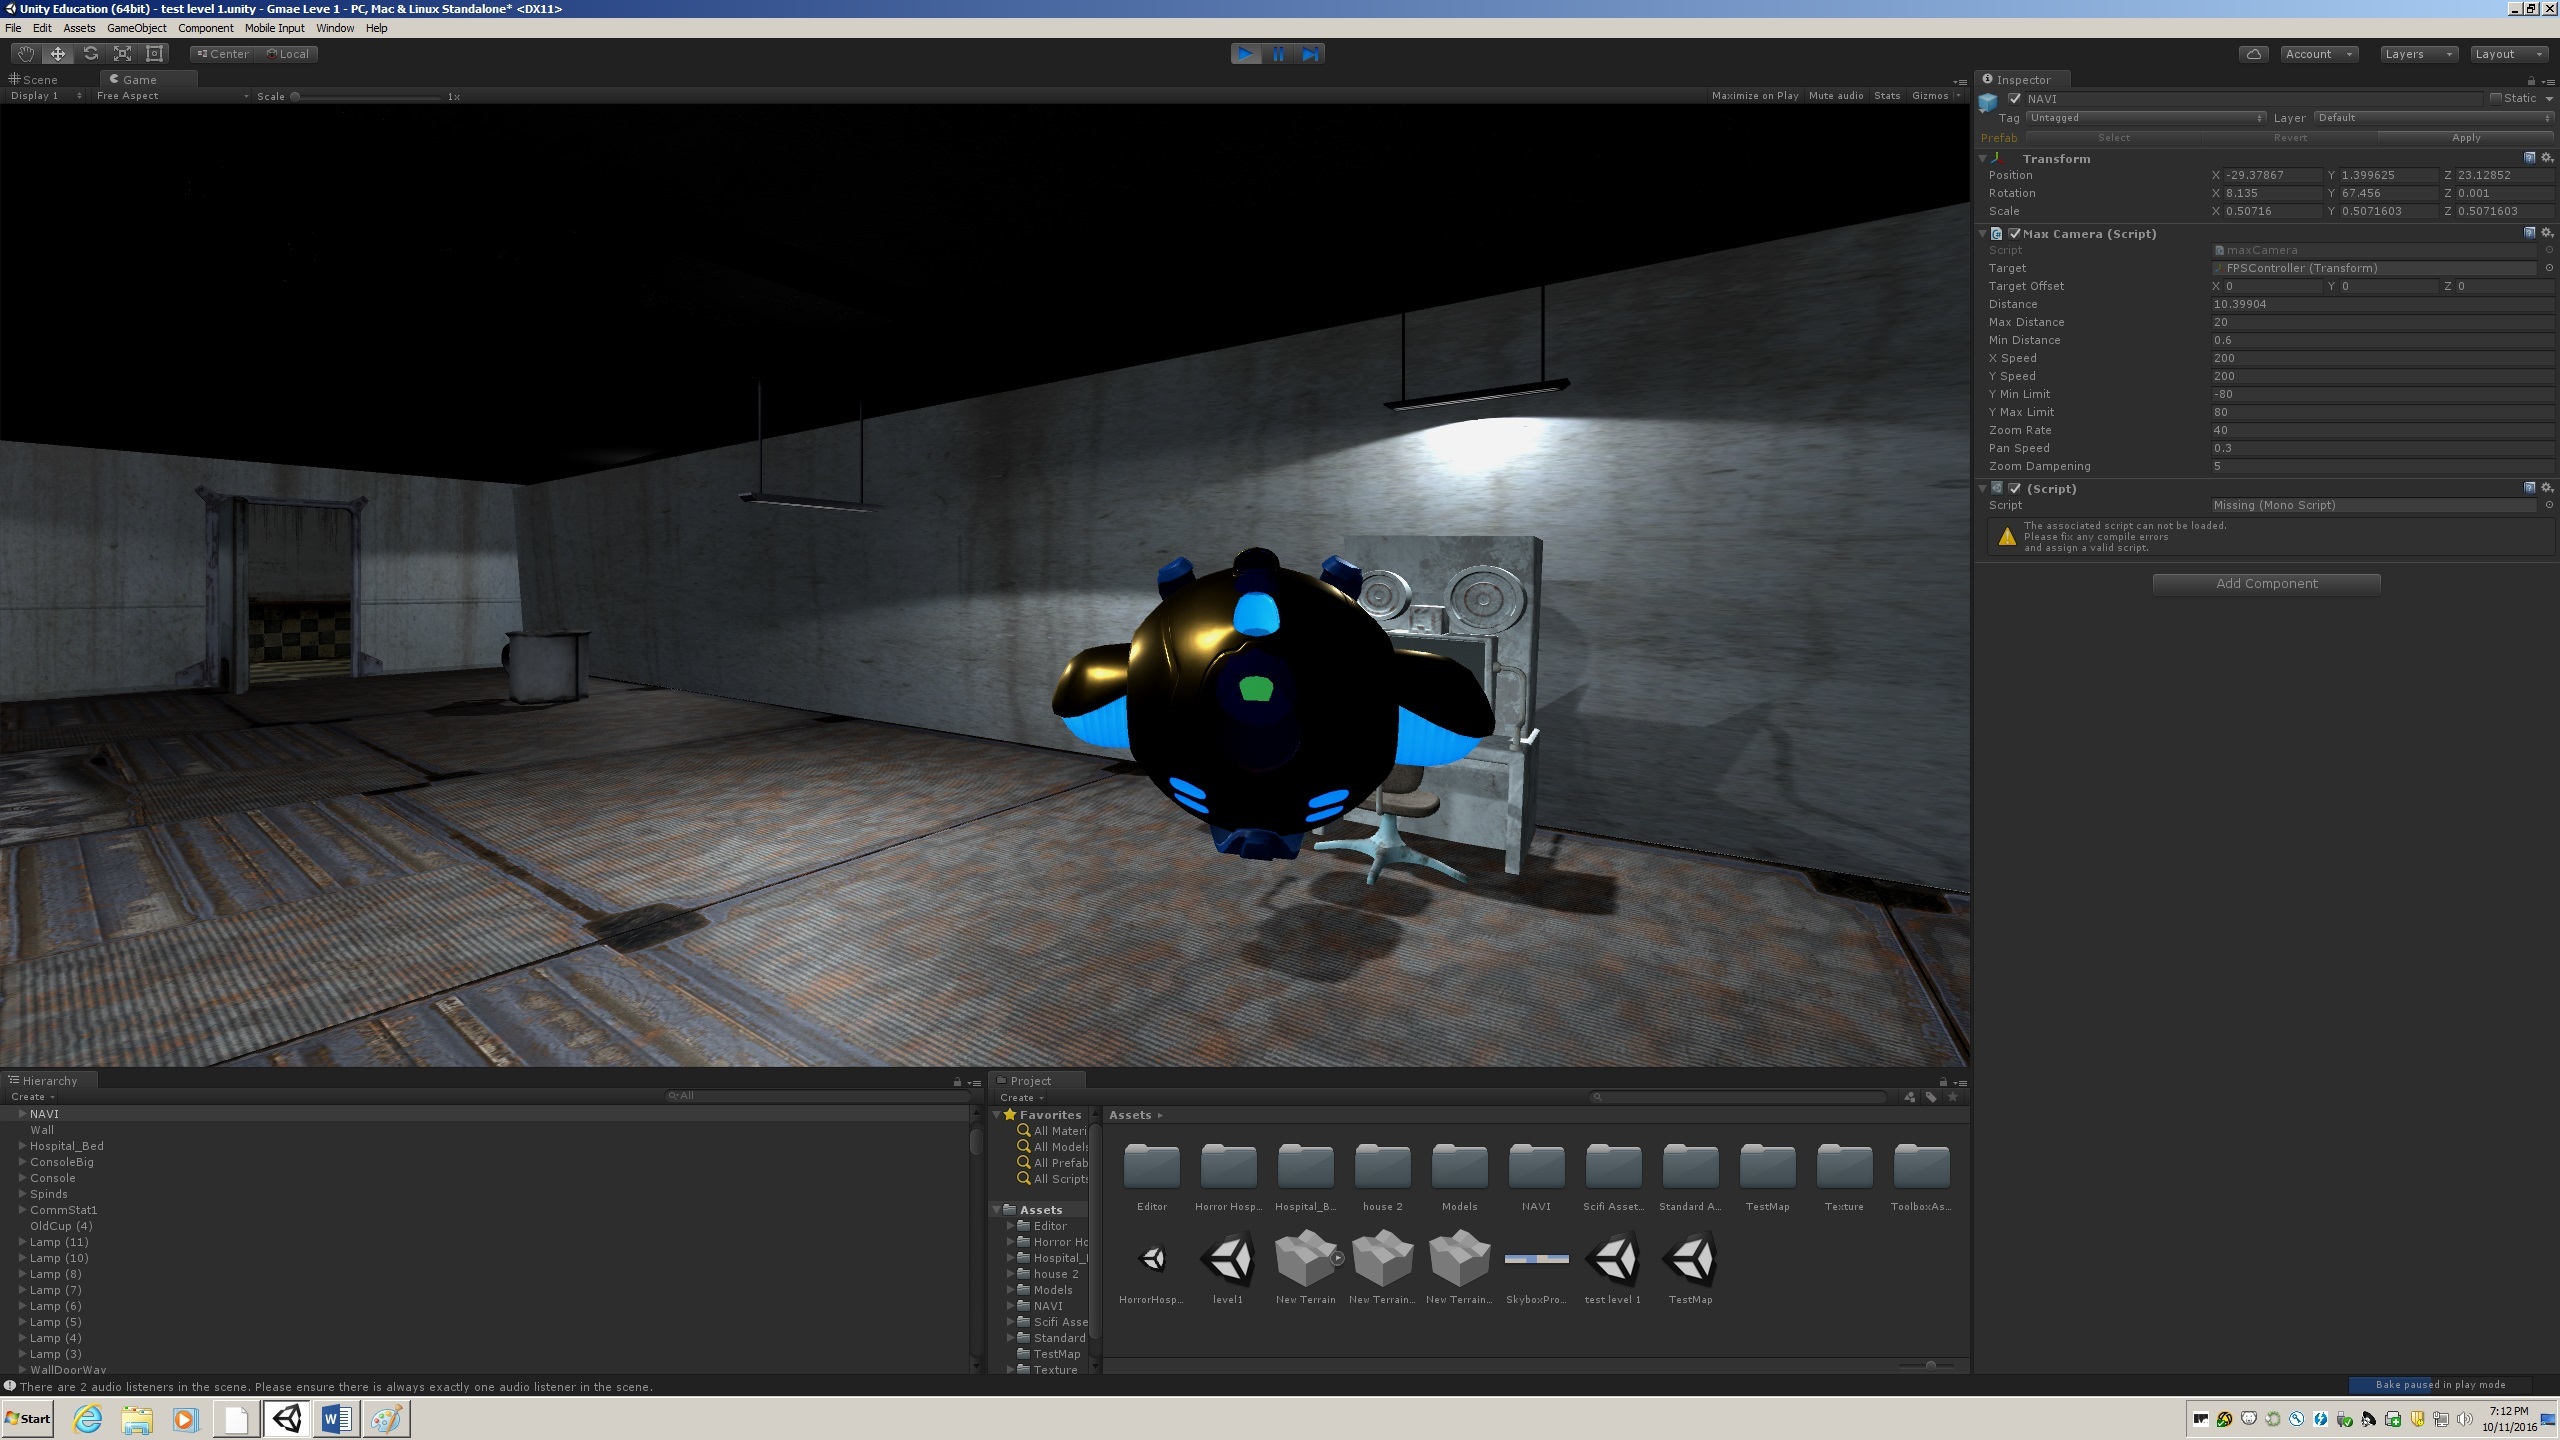Open the Tag dropdown showing Untagged
This screenshot has width=2560, height=1440.
click(x=2145, y=118)
